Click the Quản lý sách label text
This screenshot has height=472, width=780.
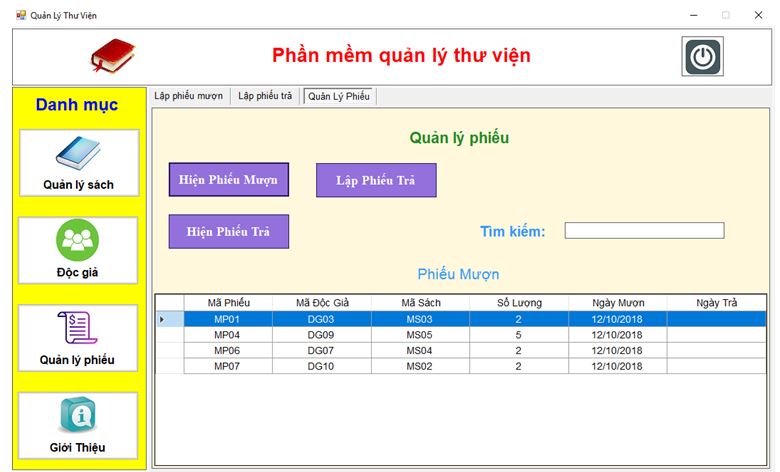click(x=78, y=185)
